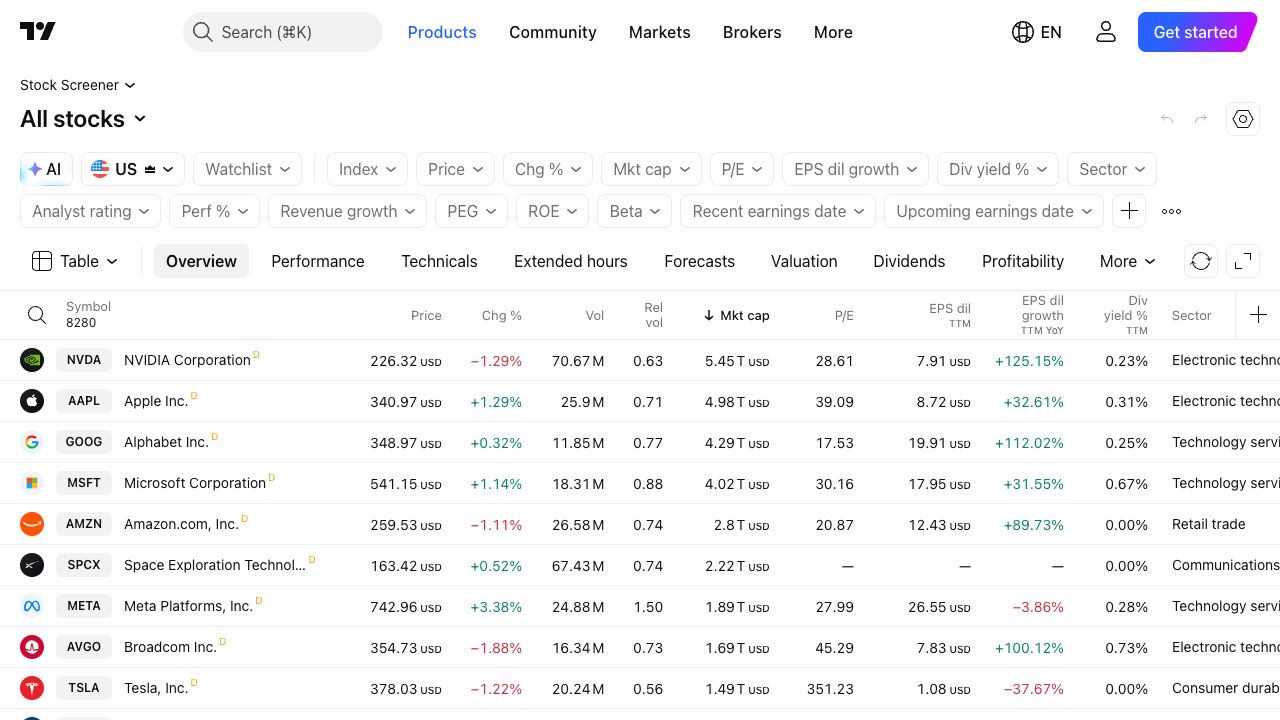Add a column with the plus icon
The width and height of the screenshot is (1280, 720).
tap(1258, 315)
